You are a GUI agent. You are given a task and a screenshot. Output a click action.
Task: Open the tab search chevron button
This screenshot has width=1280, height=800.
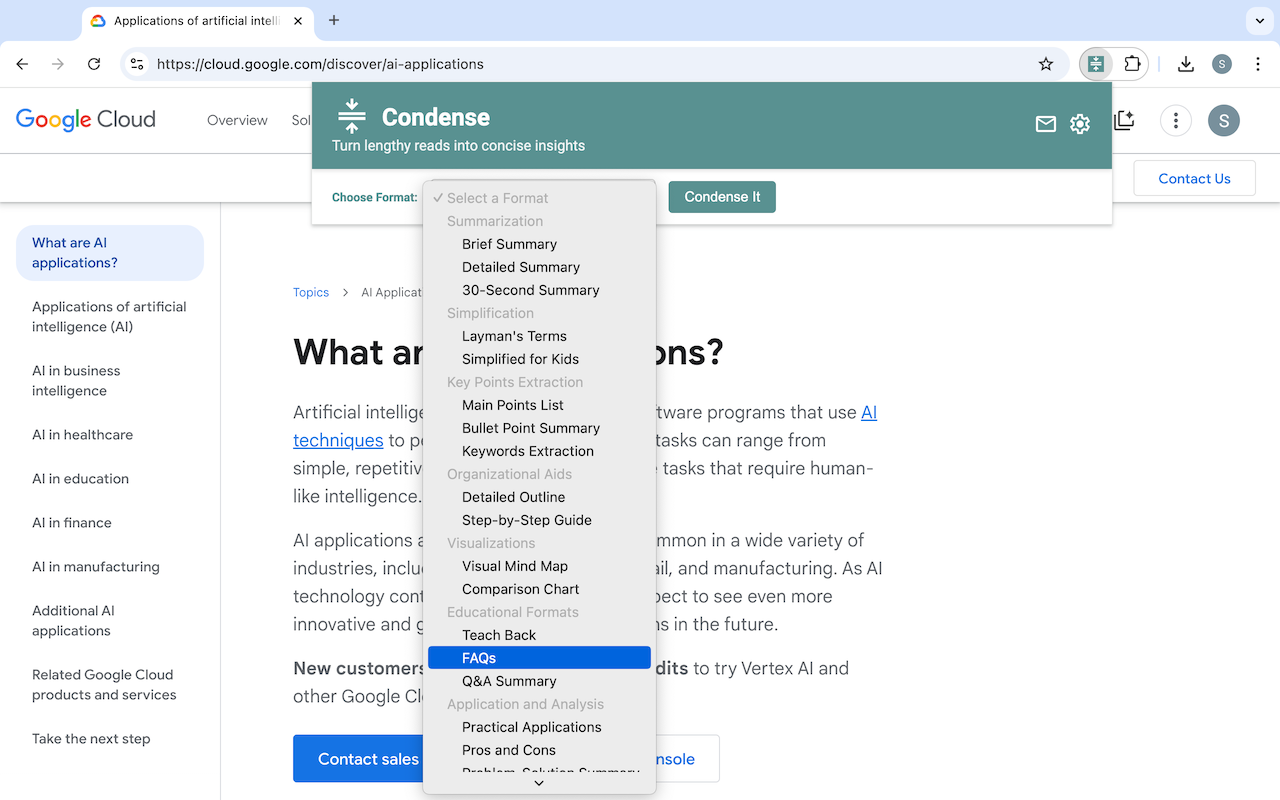click(1259, 20)
